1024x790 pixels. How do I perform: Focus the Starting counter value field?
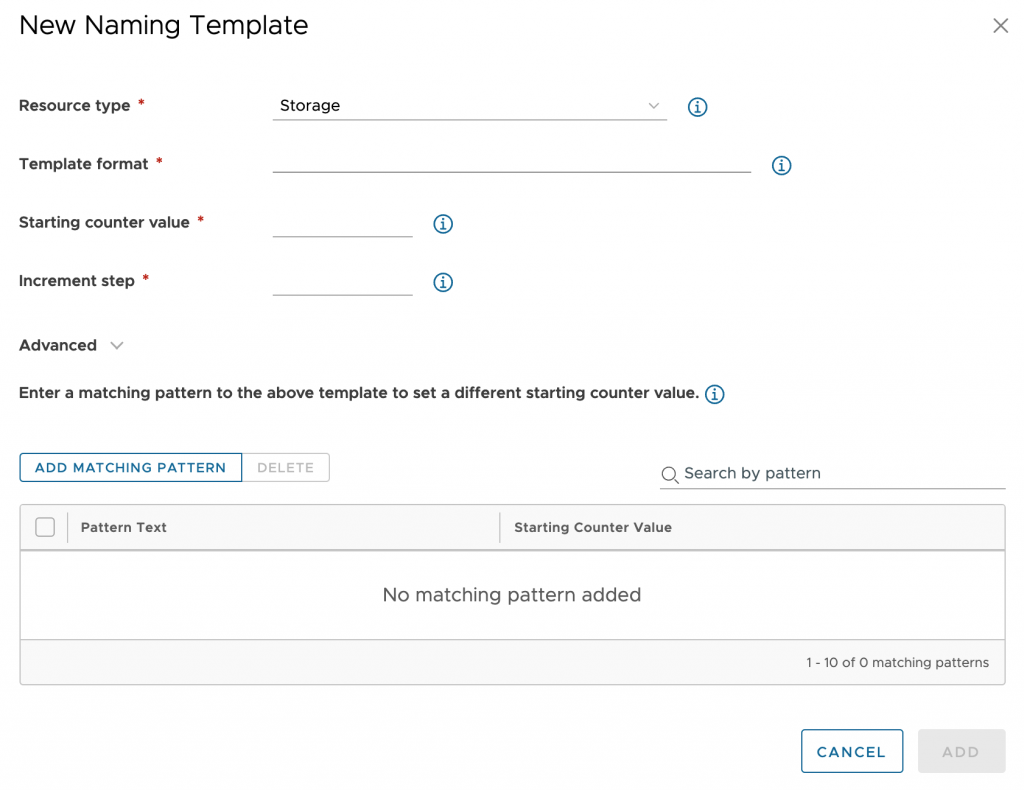pos(342,223)
